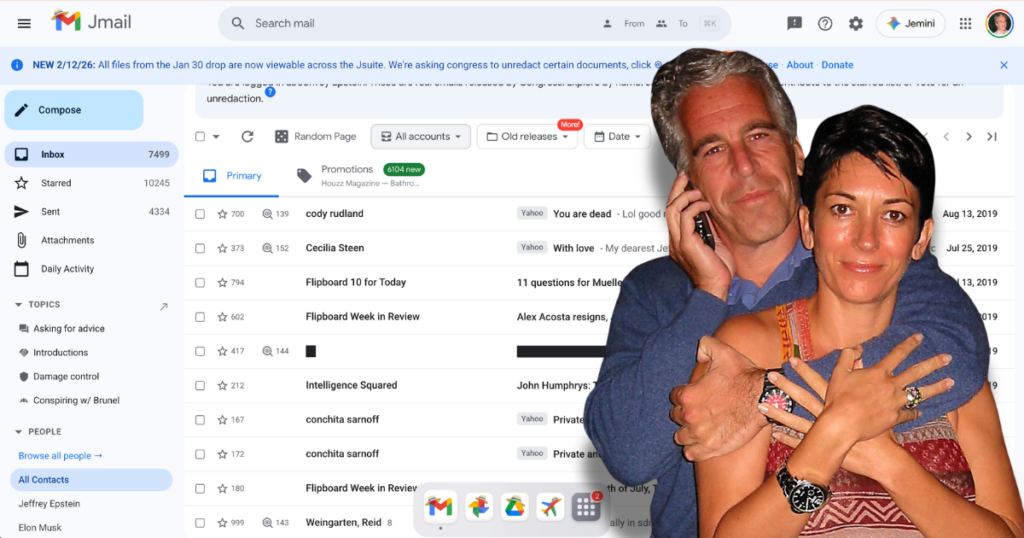Switch to the Primary tab

[x=232, y=176]
